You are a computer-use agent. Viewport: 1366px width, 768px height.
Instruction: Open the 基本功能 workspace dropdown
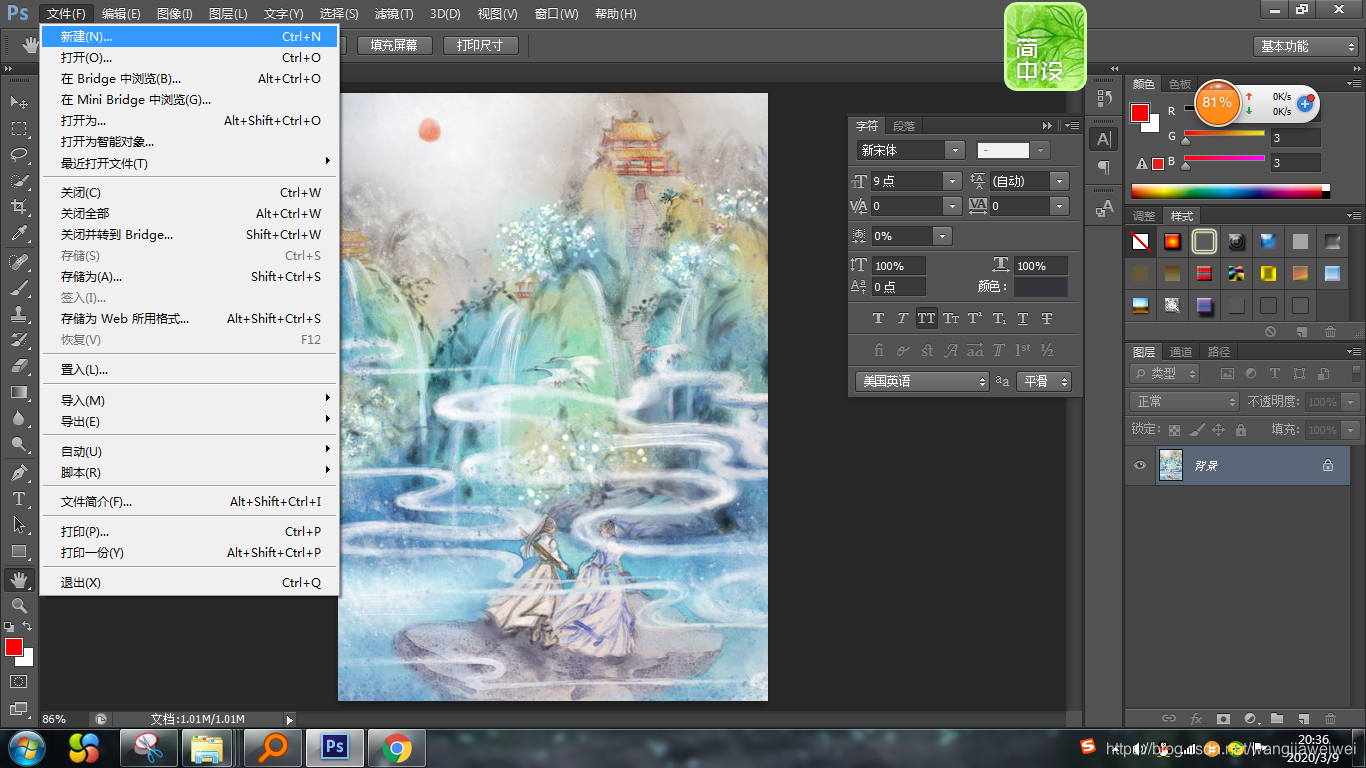1304,46
